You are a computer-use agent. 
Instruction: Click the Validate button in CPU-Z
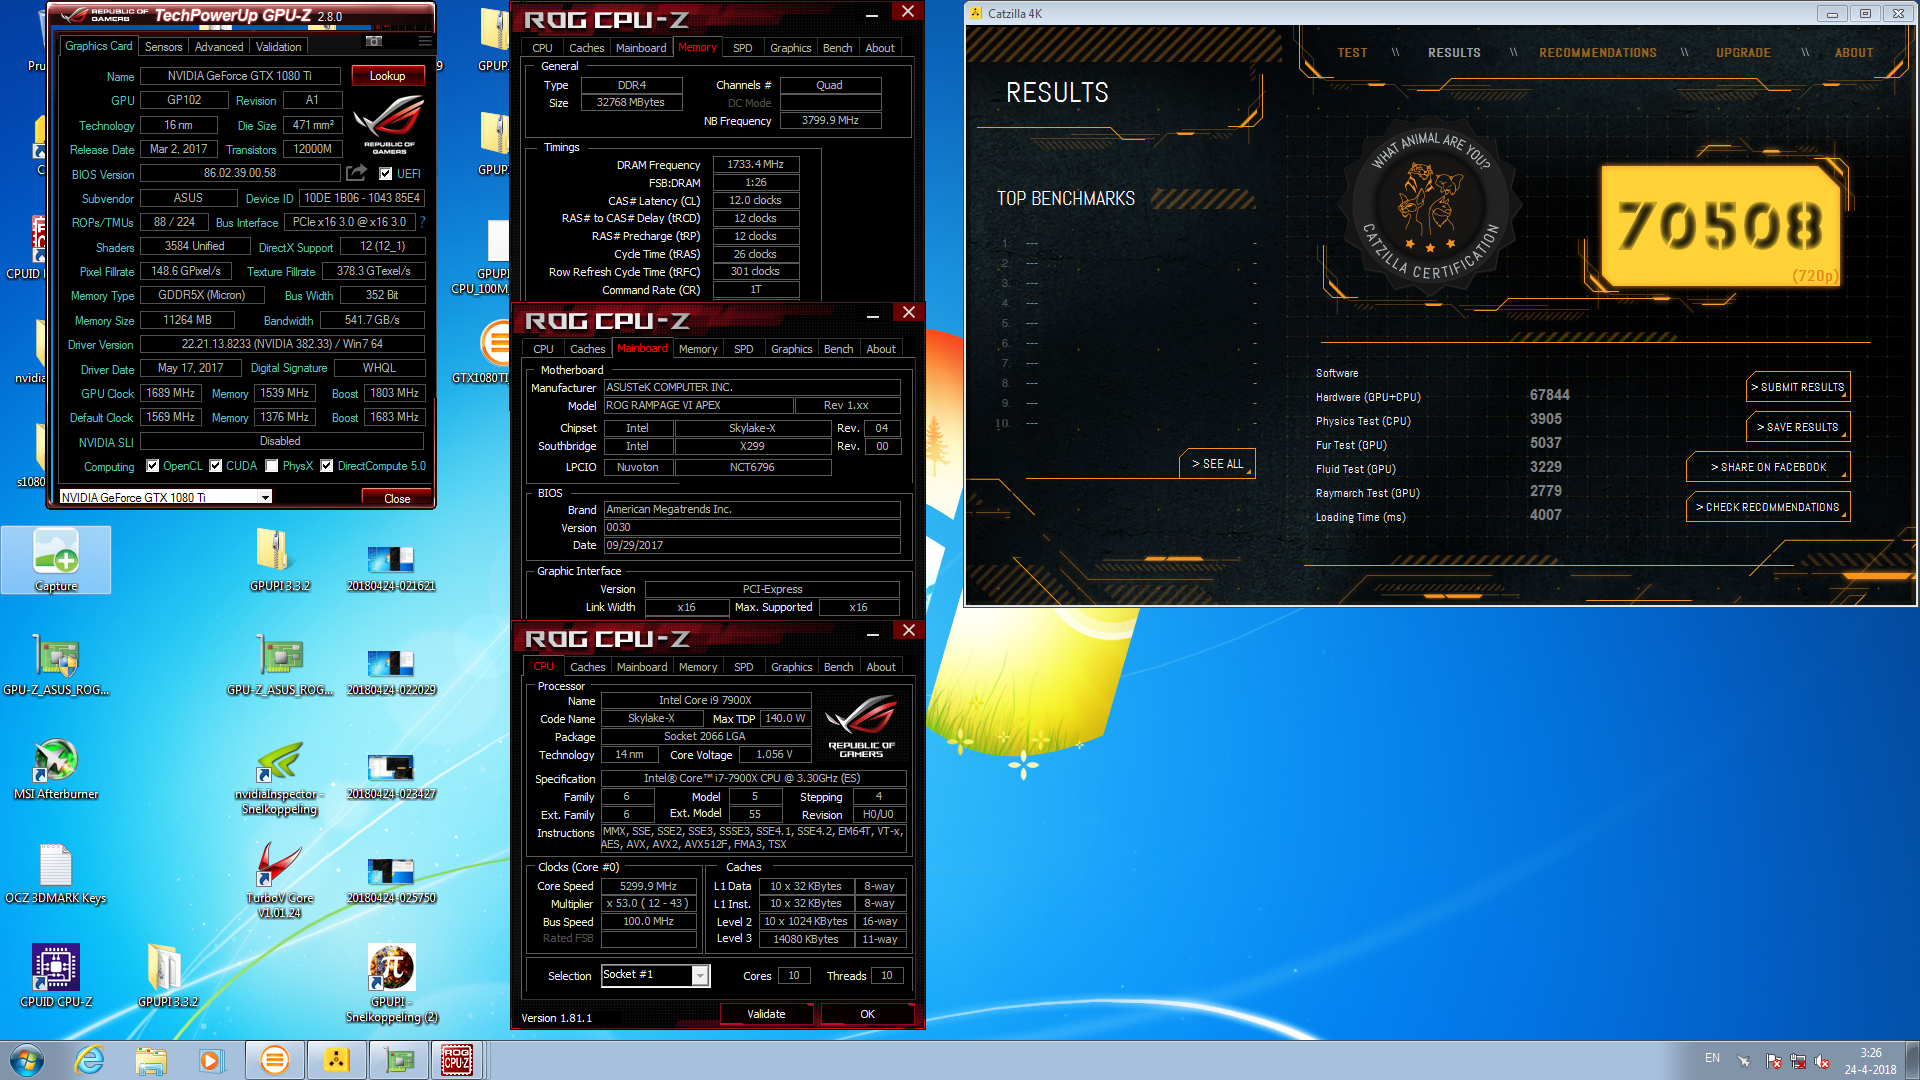coord(767,1014)
